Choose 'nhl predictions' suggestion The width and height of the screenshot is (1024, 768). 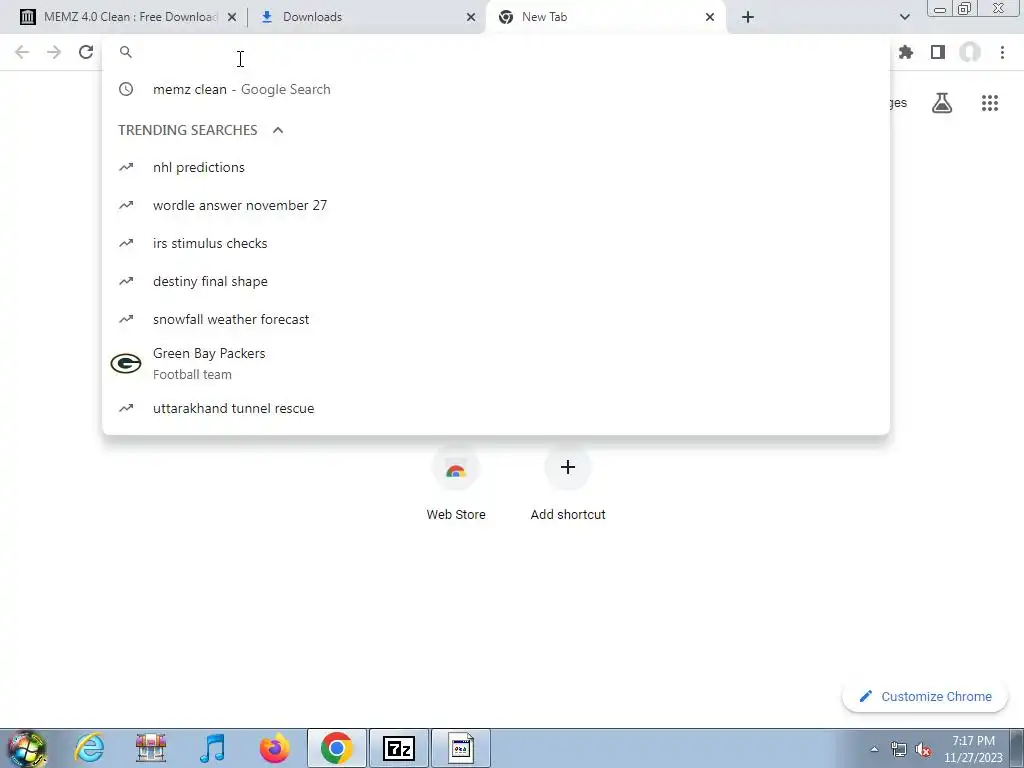496,167
